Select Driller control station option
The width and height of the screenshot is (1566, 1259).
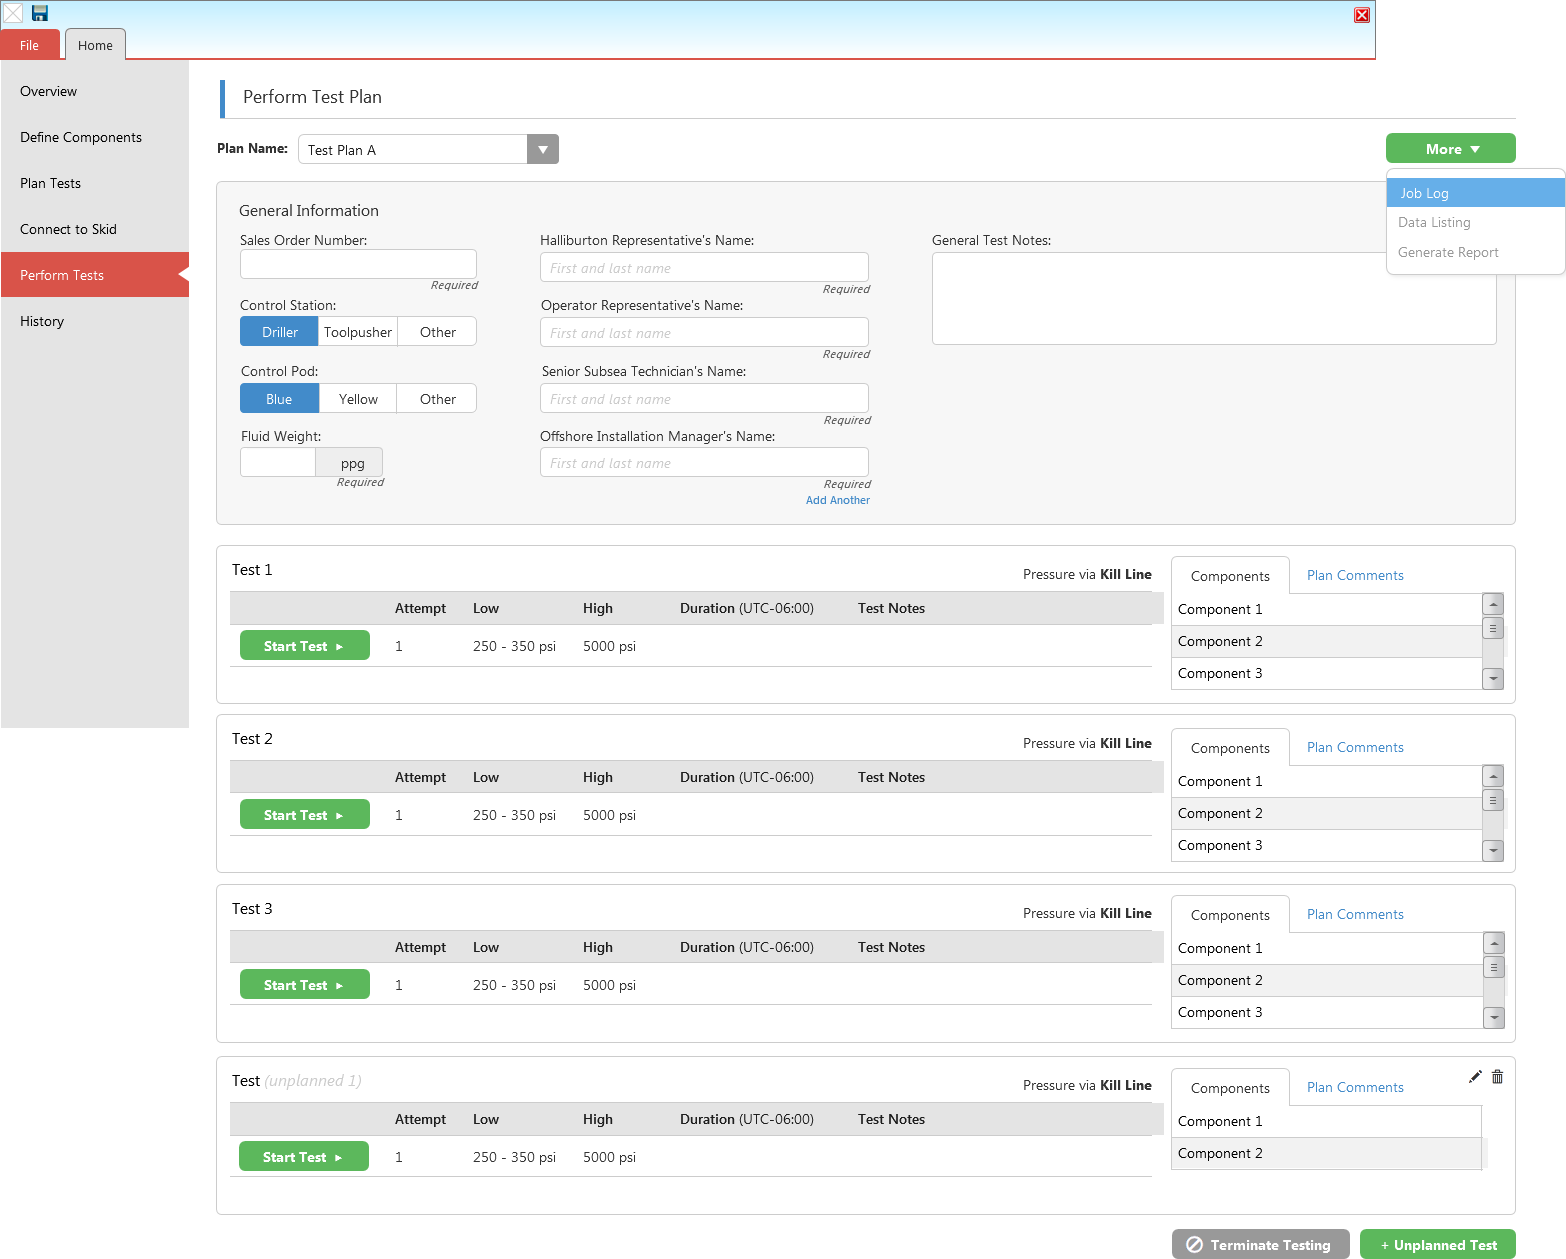pyautogui.click(x=279, y=332)
